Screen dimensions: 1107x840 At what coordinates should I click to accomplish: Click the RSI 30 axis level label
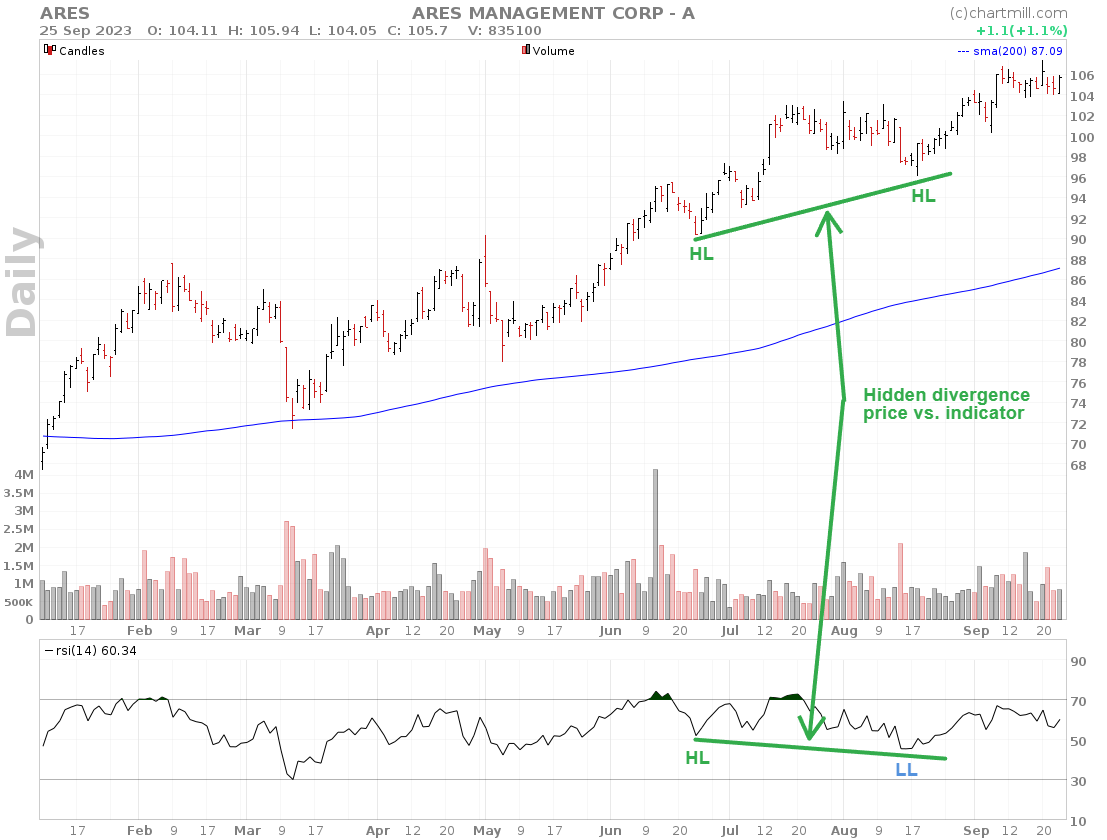point(1079,781)
